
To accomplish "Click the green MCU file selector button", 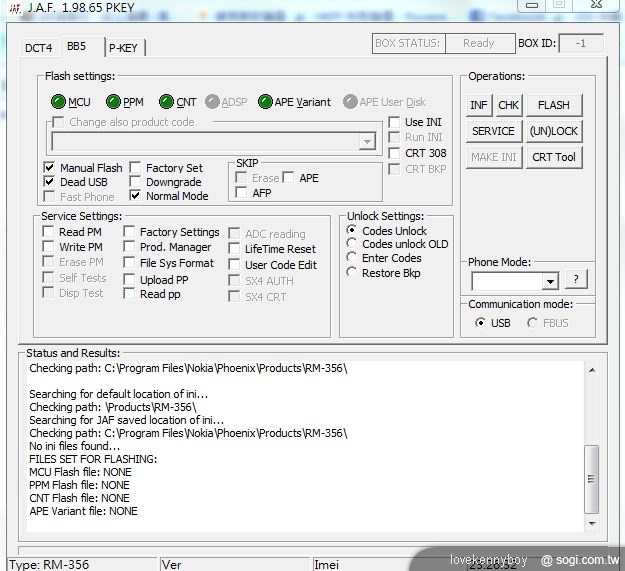I will (58, 102).
